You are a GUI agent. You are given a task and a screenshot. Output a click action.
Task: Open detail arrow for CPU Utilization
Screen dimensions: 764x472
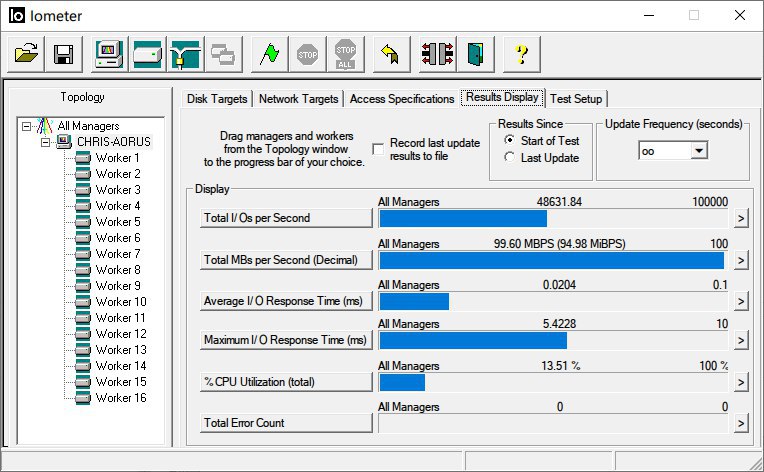[x=741, y=382]
